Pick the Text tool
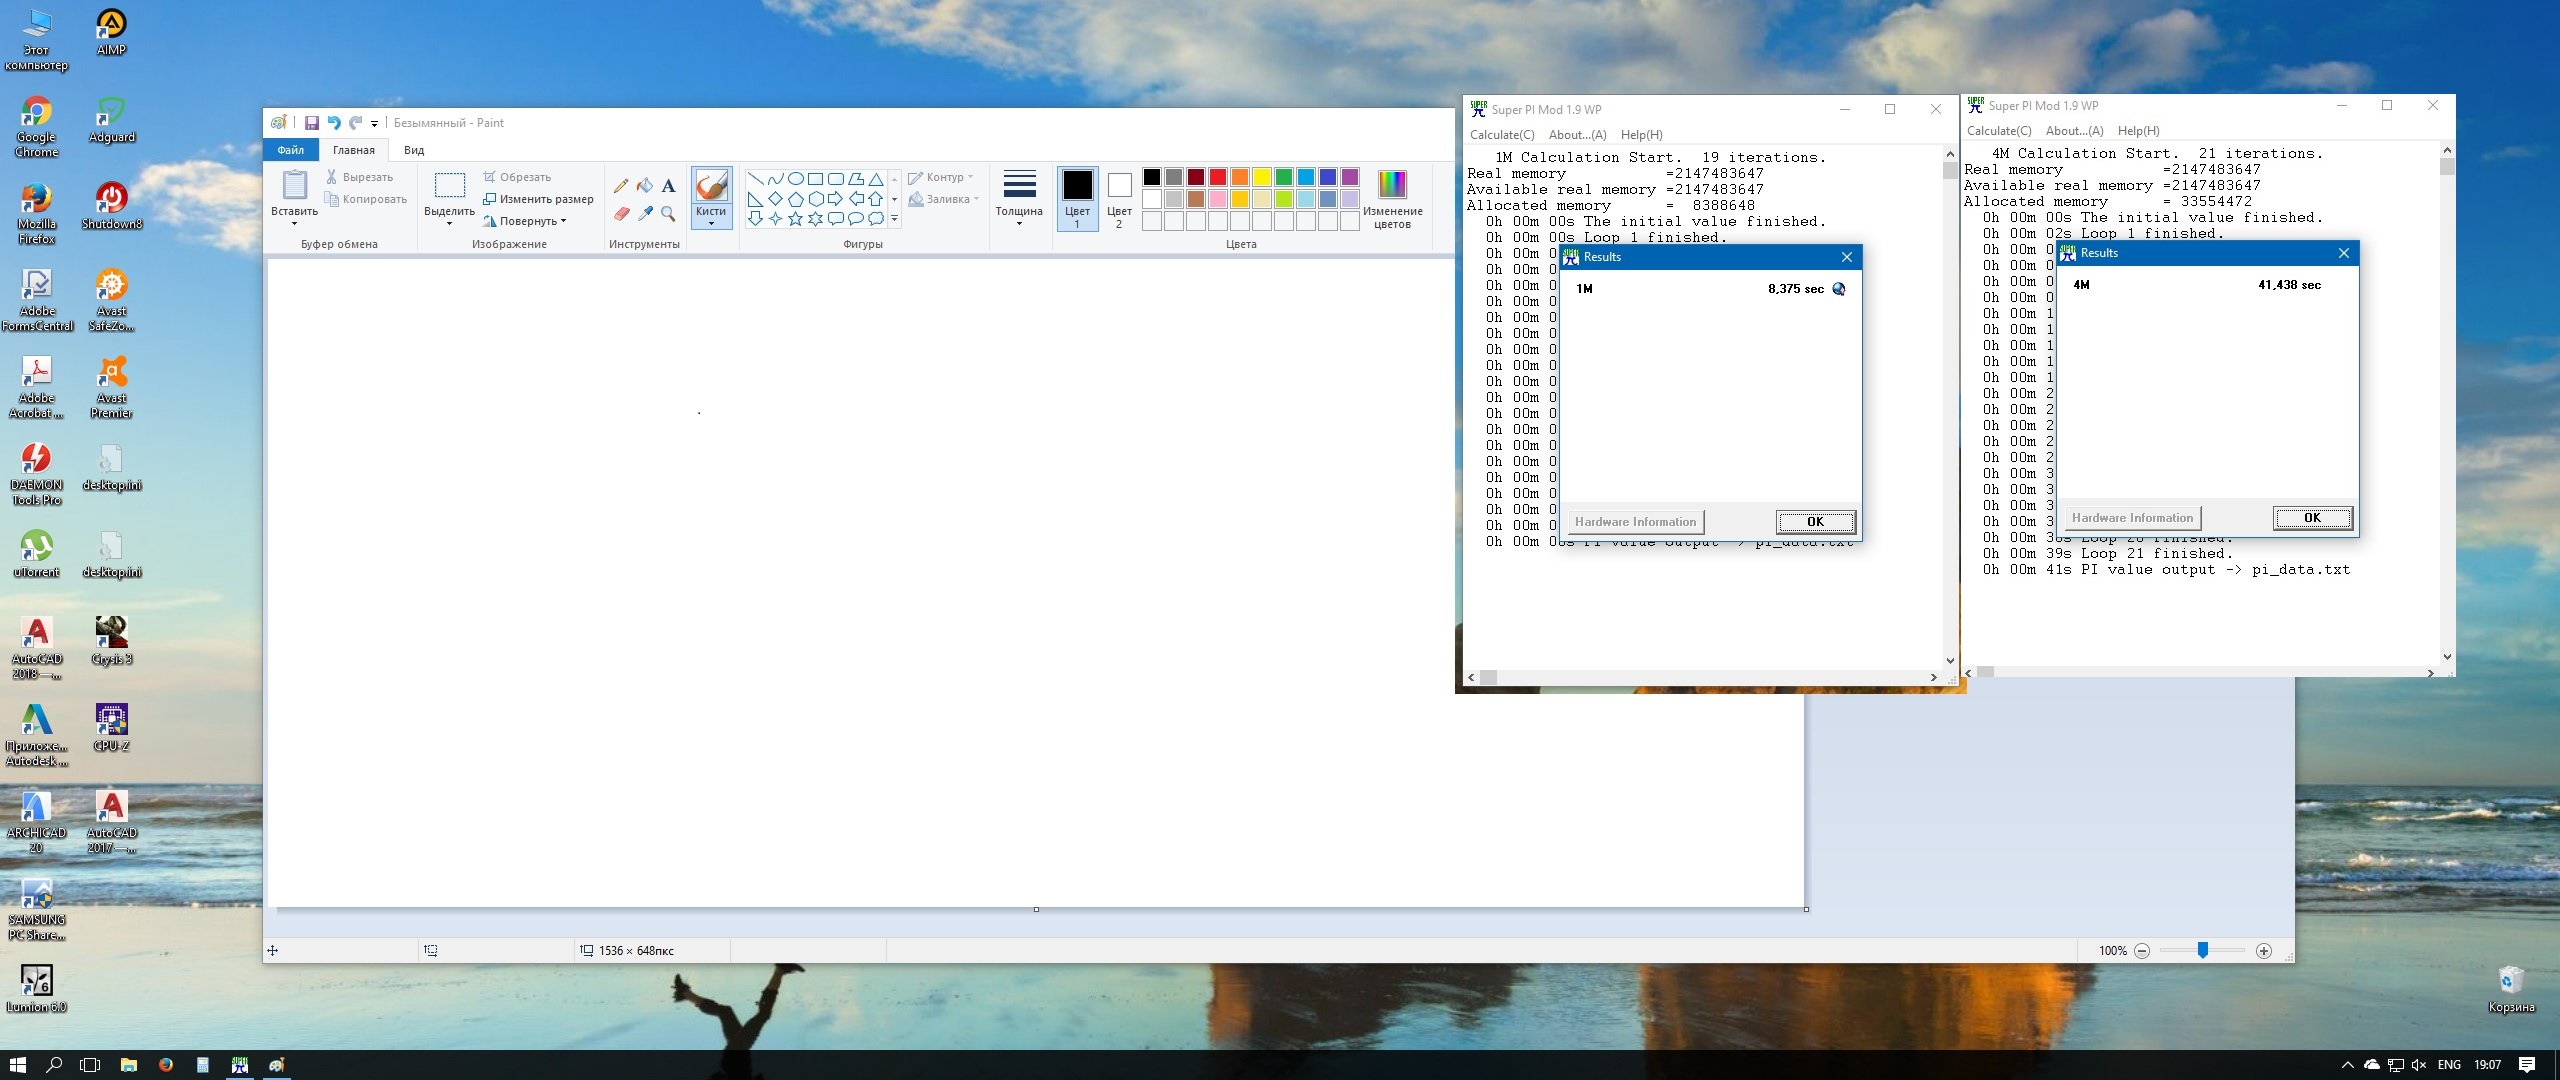 [x=669, y=185]
